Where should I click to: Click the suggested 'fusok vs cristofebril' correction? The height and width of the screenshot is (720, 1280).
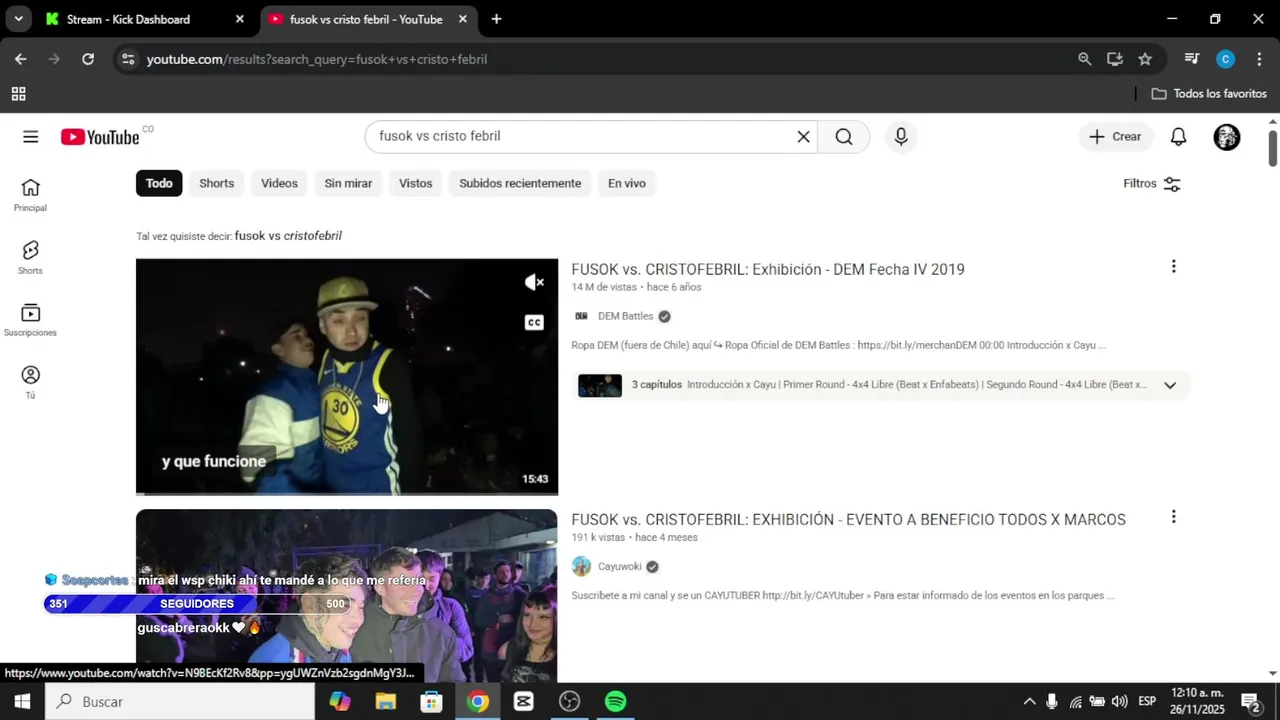tap(288, 236)
